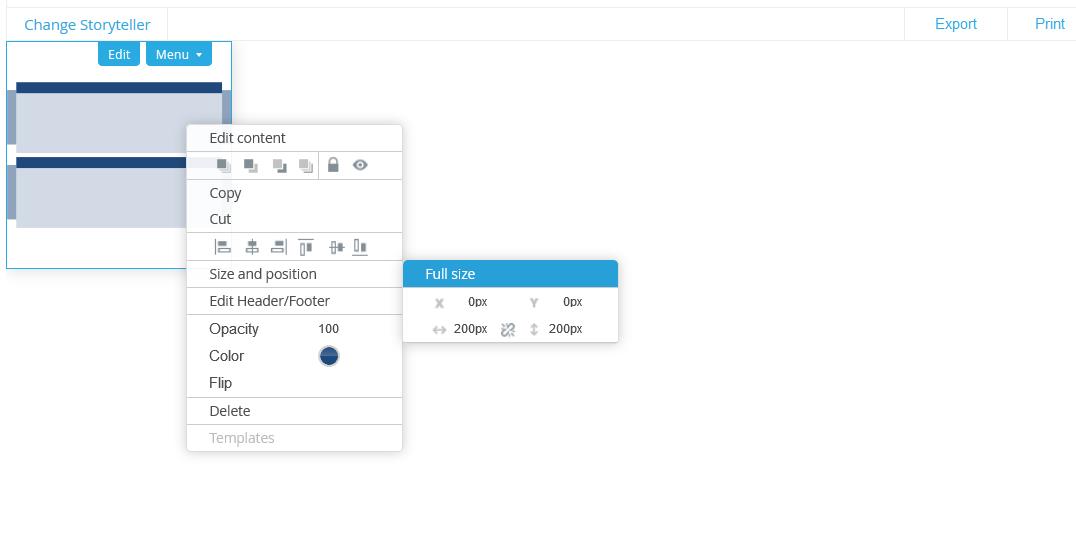Click the send to back layer icon
The height and width of the screenshot is (544, 1076).
[x=306, y=166]
